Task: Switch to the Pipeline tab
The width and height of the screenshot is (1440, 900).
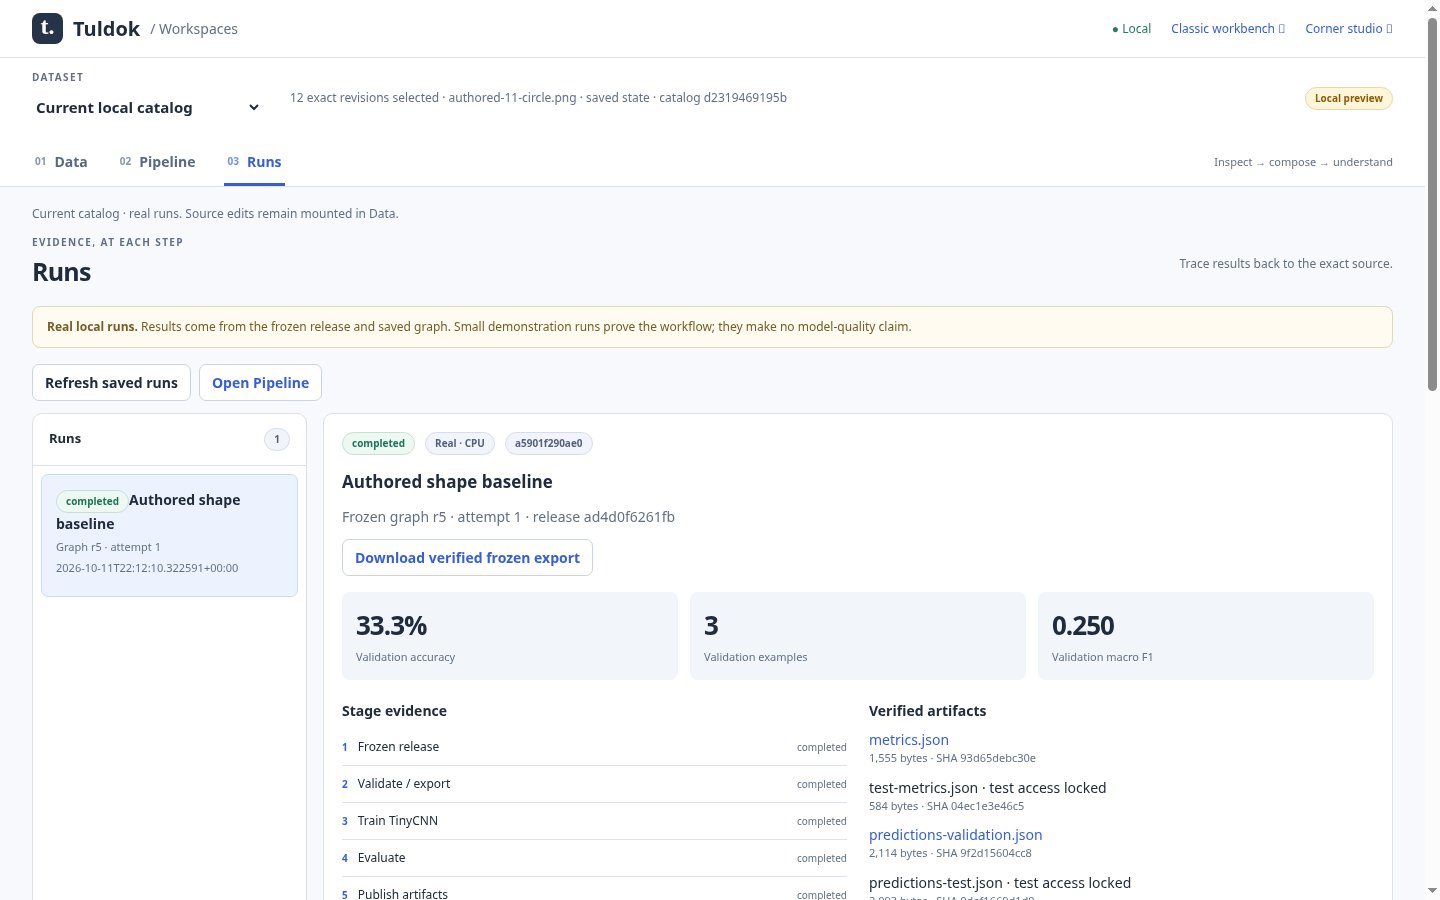Action: [157, 162]
